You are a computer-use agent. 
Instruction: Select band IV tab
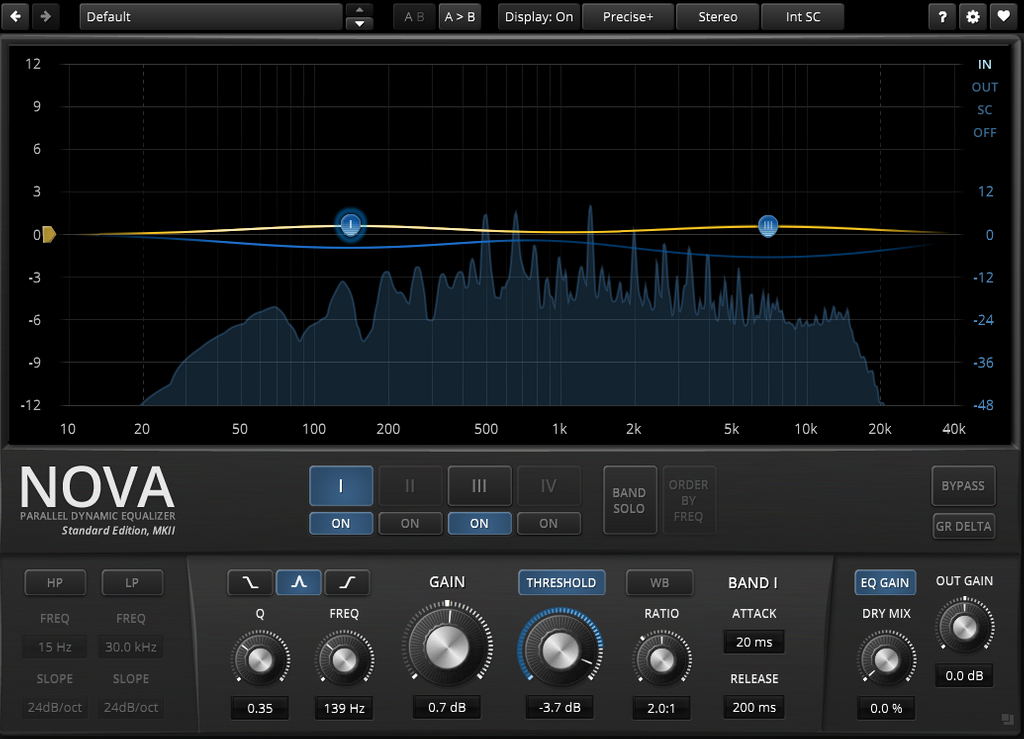click(x=549, y=486)
